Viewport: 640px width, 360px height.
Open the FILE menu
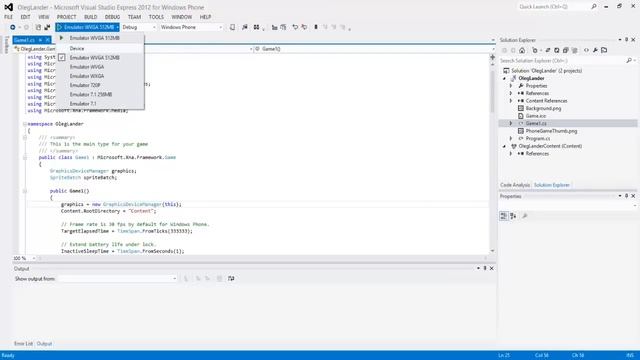click(x=8, y=17)
